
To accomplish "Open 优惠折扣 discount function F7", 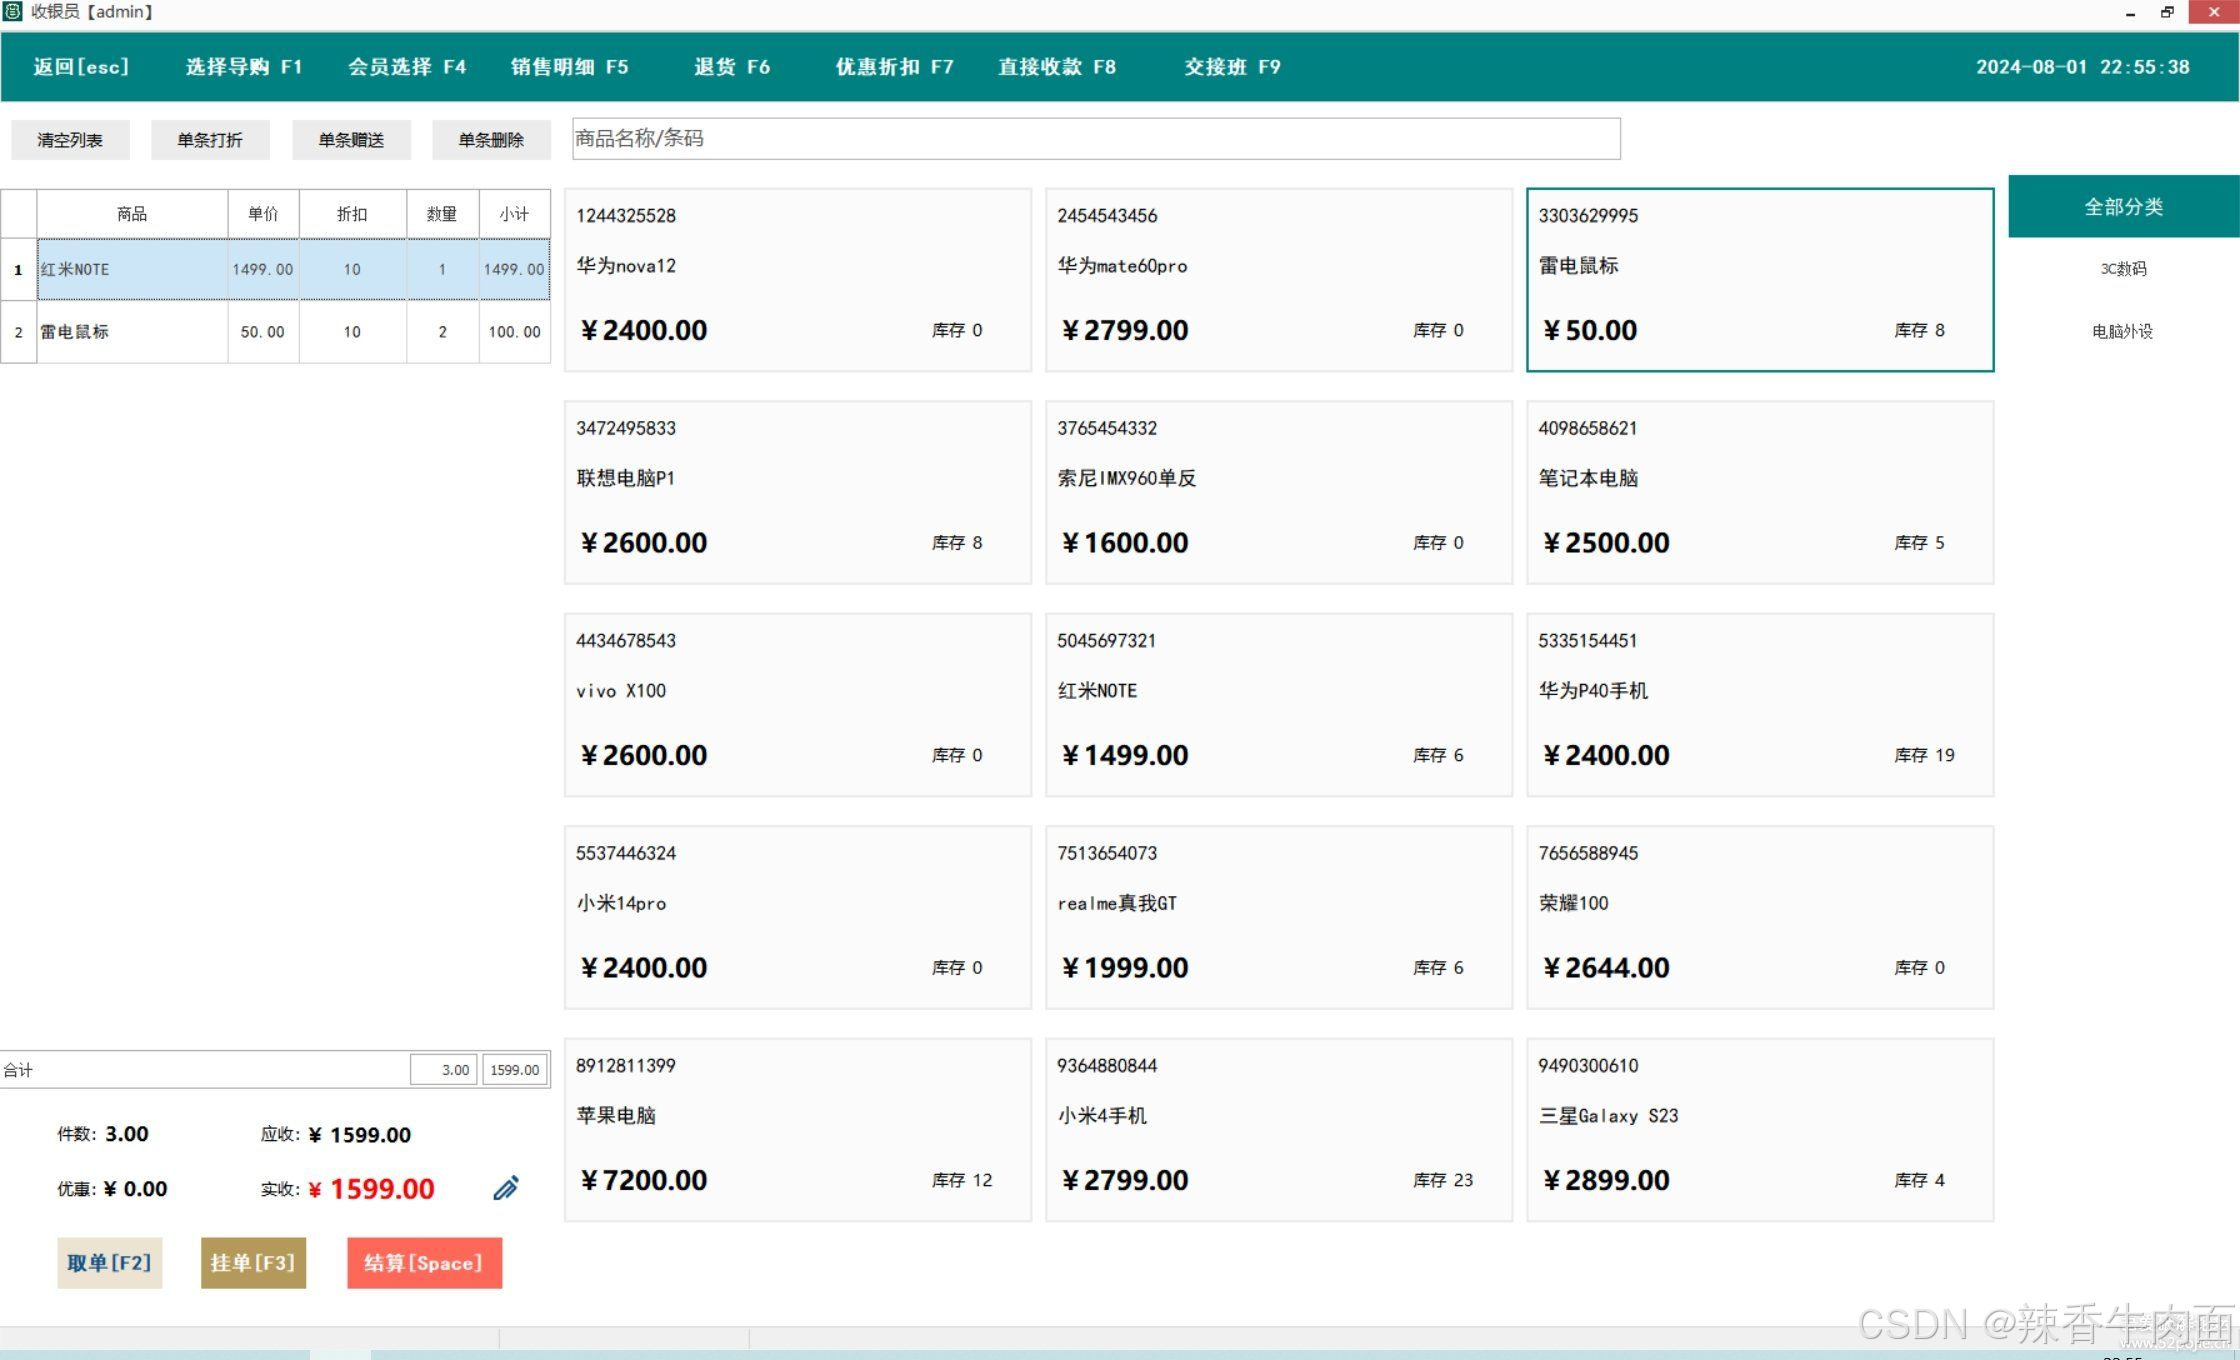I will (x=892, y=67).
